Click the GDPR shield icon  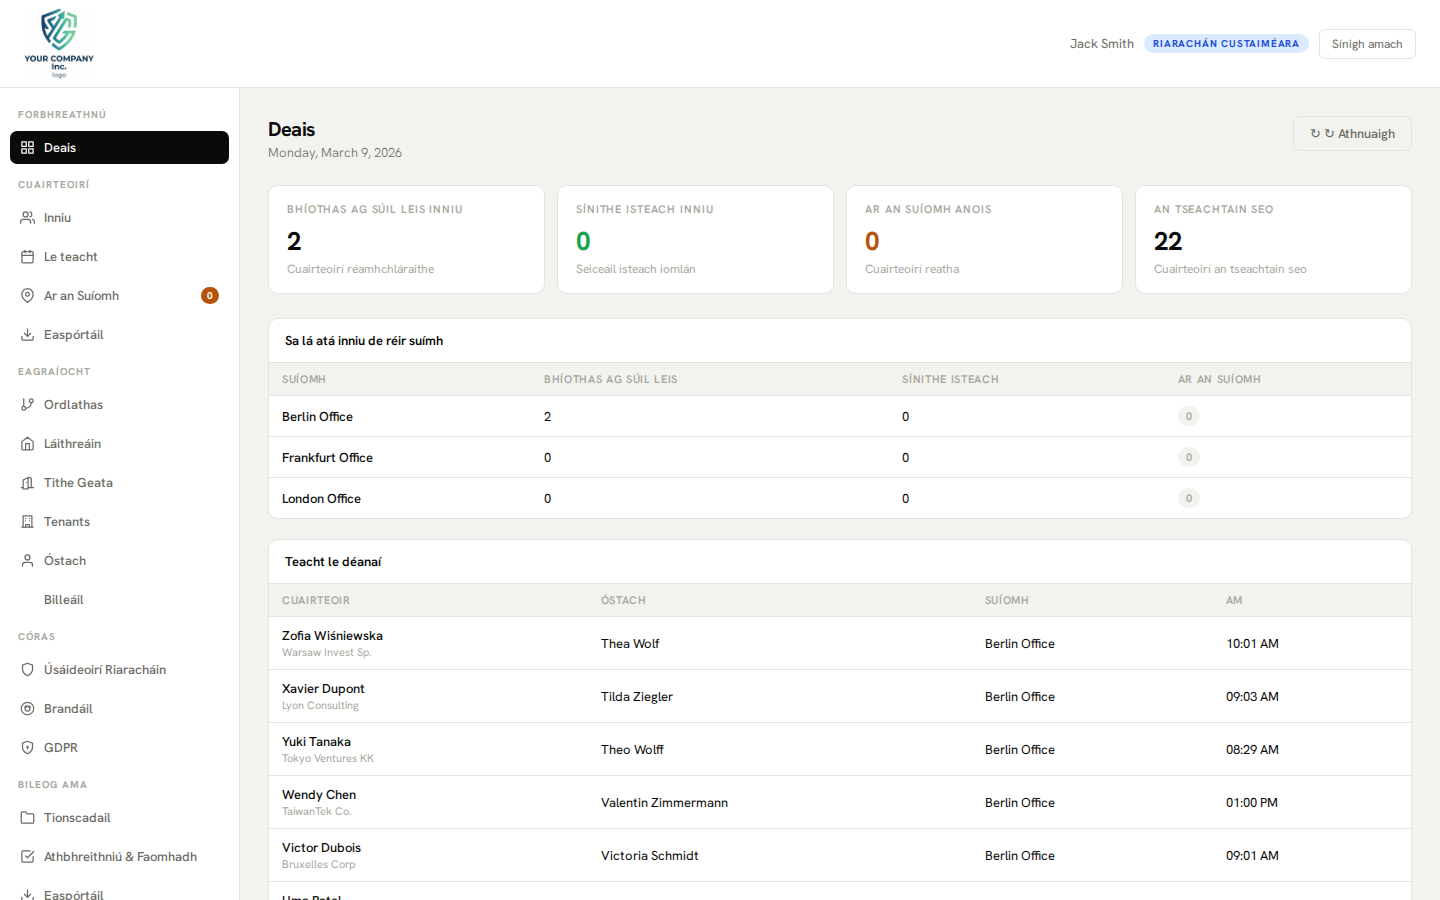pos(28,748)
